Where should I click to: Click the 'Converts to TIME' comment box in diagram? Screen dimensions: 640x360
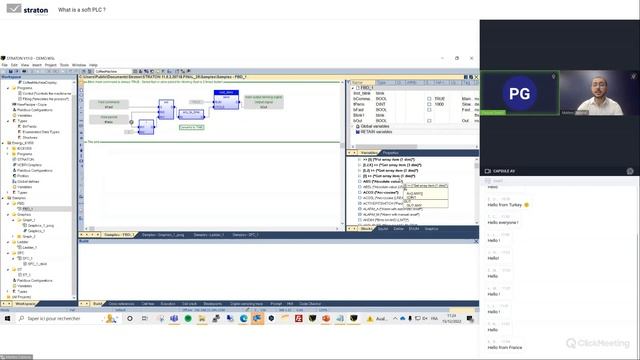191,127
